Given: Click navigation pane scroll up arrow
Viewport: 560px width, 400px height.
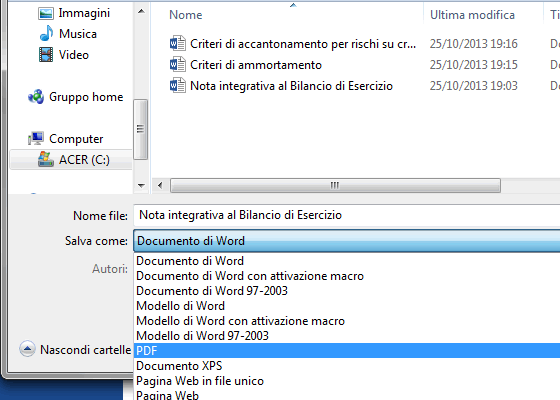Looking at the screenshot, I should (x=141, y=11).
